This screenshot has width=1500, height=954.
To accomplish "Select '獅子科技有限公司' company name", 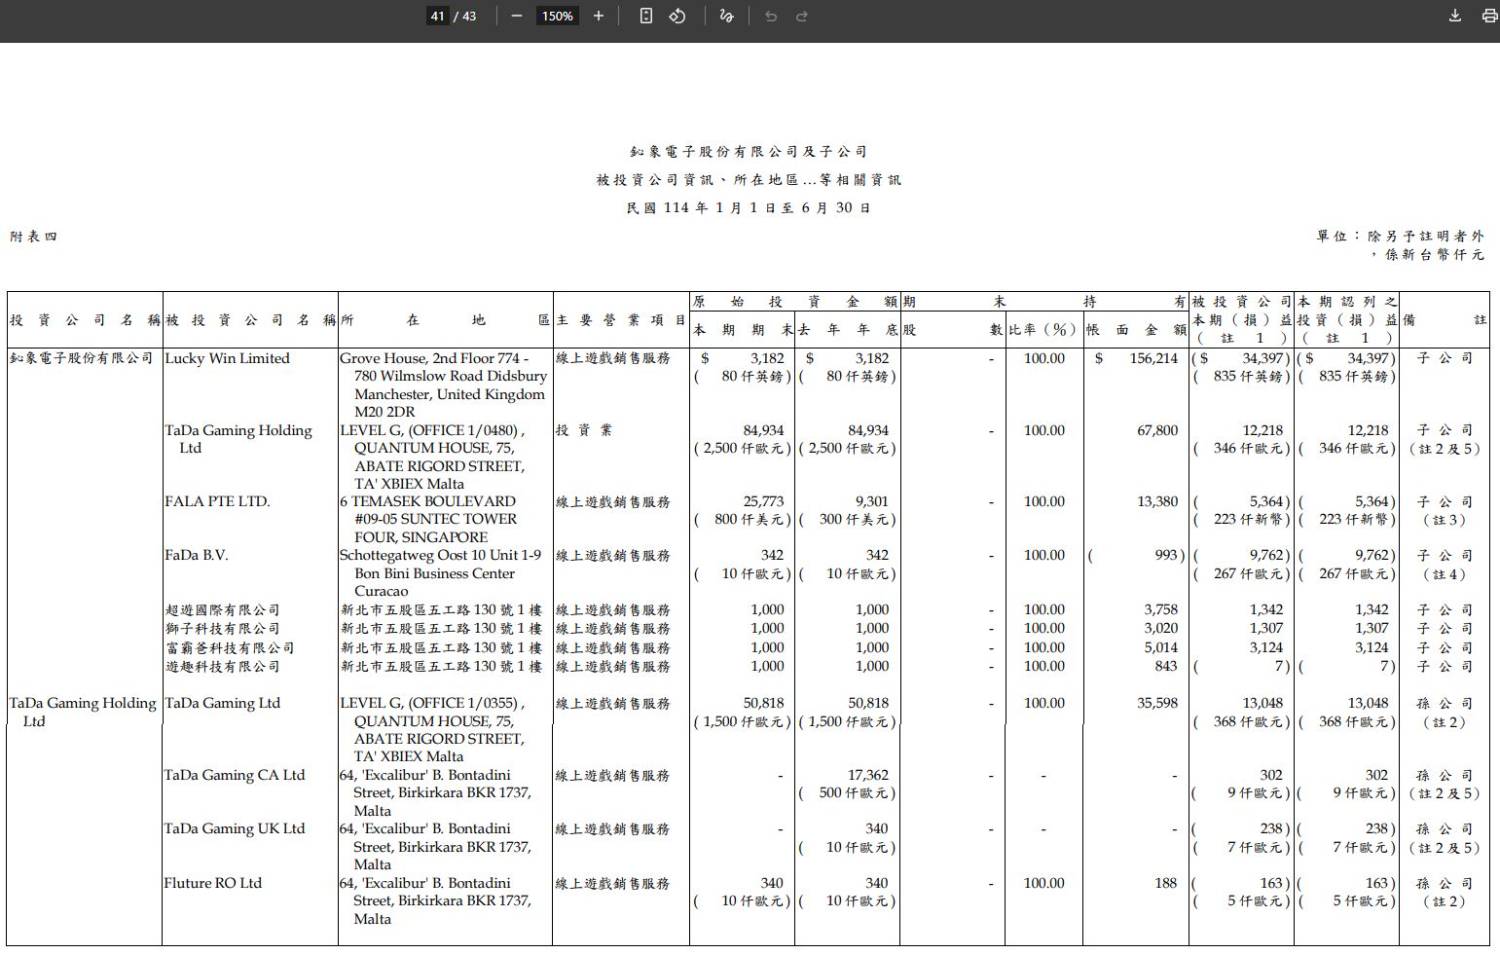I will [x=223, y=629].
